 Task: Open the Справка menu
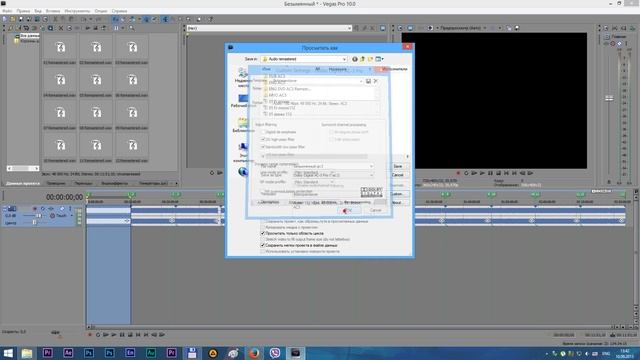tap(119, 11)
